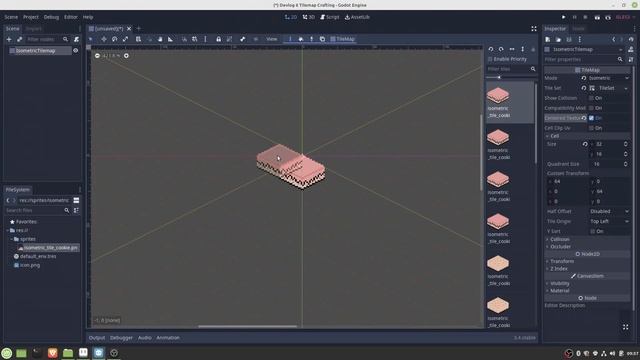The image size is (640, 360).
Task: Rotate tile left in TileMap palette
Action: click(491, 49)
